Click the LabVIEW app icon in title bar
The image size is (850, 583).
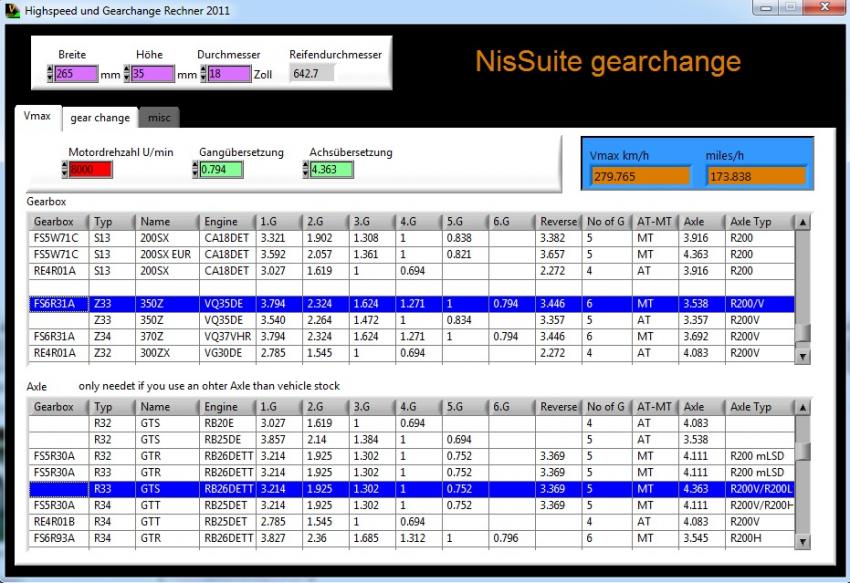[x=13, y=10]
